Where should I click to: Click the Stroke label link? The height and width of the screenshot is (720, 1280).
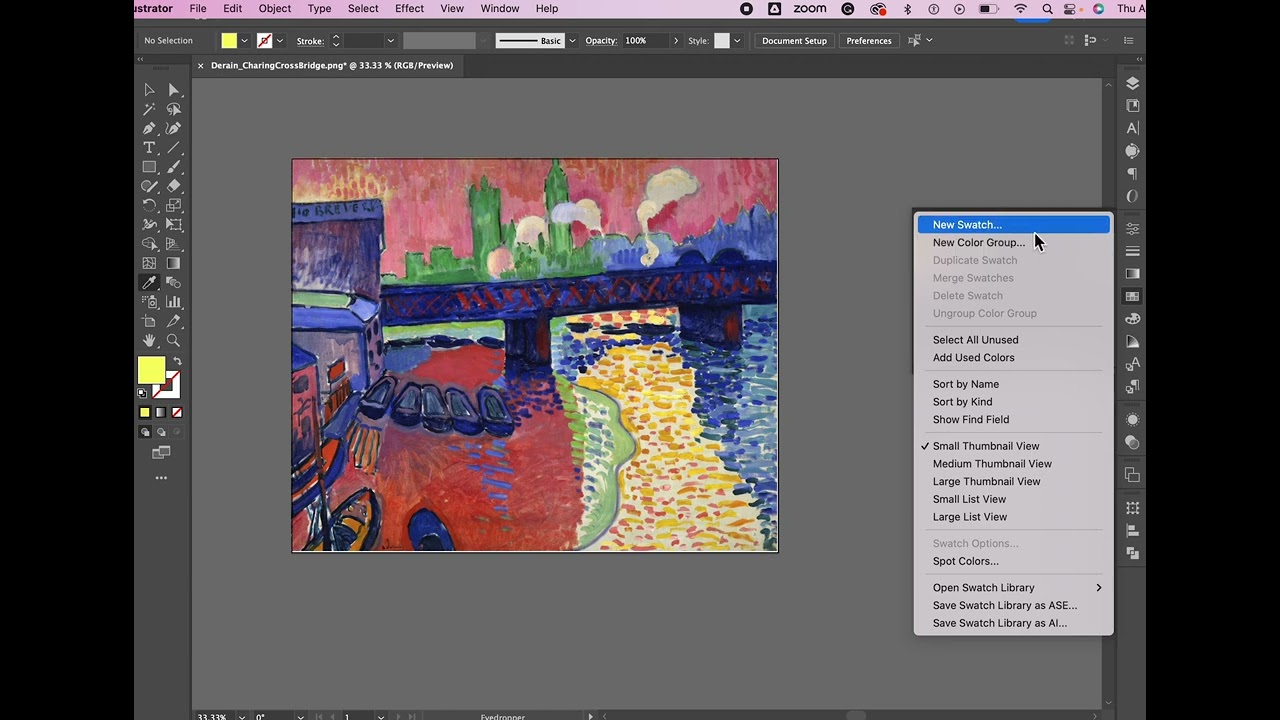tap(310, 41)
